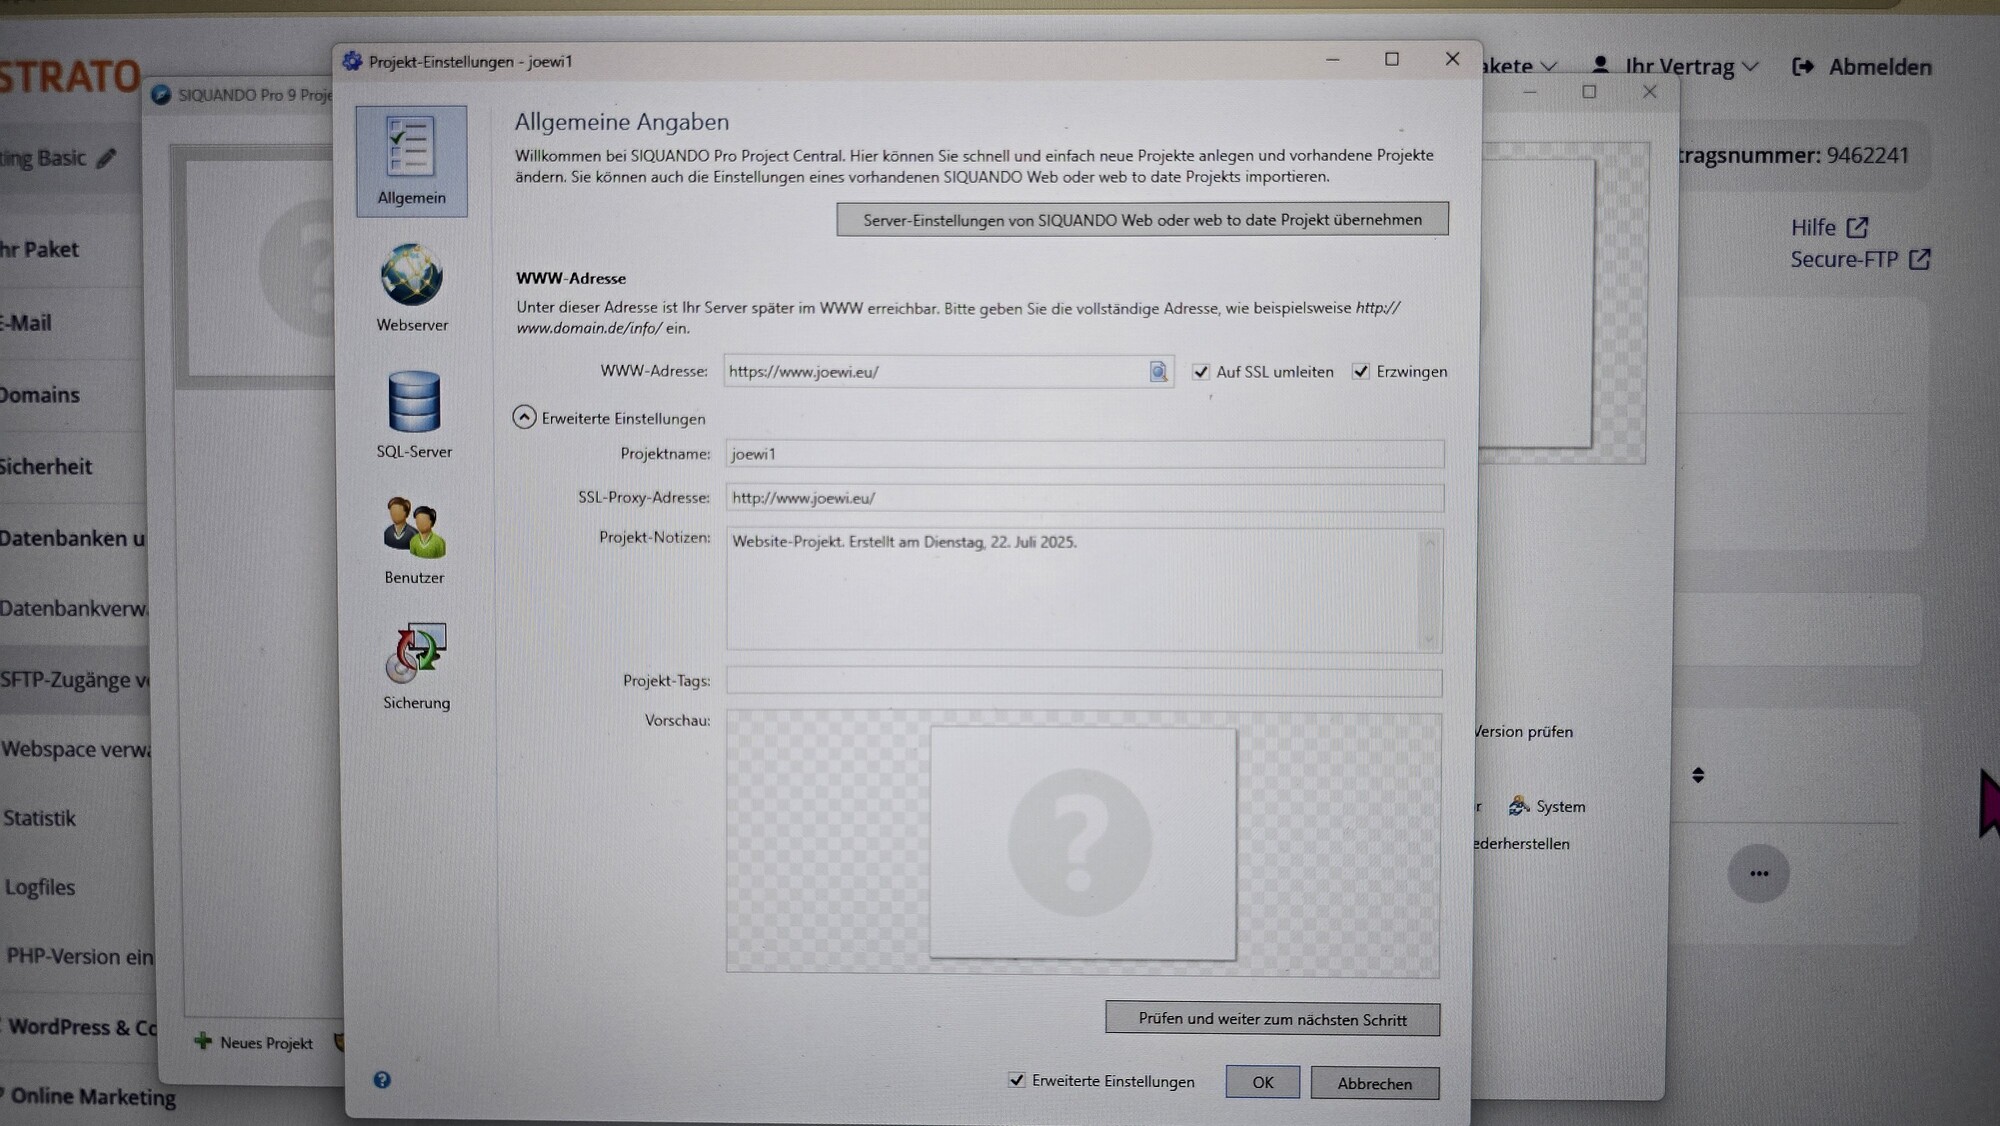Open the Pakete dropdown chevron
The width and height of the screenshot is (2000, 1126).
1549,67
